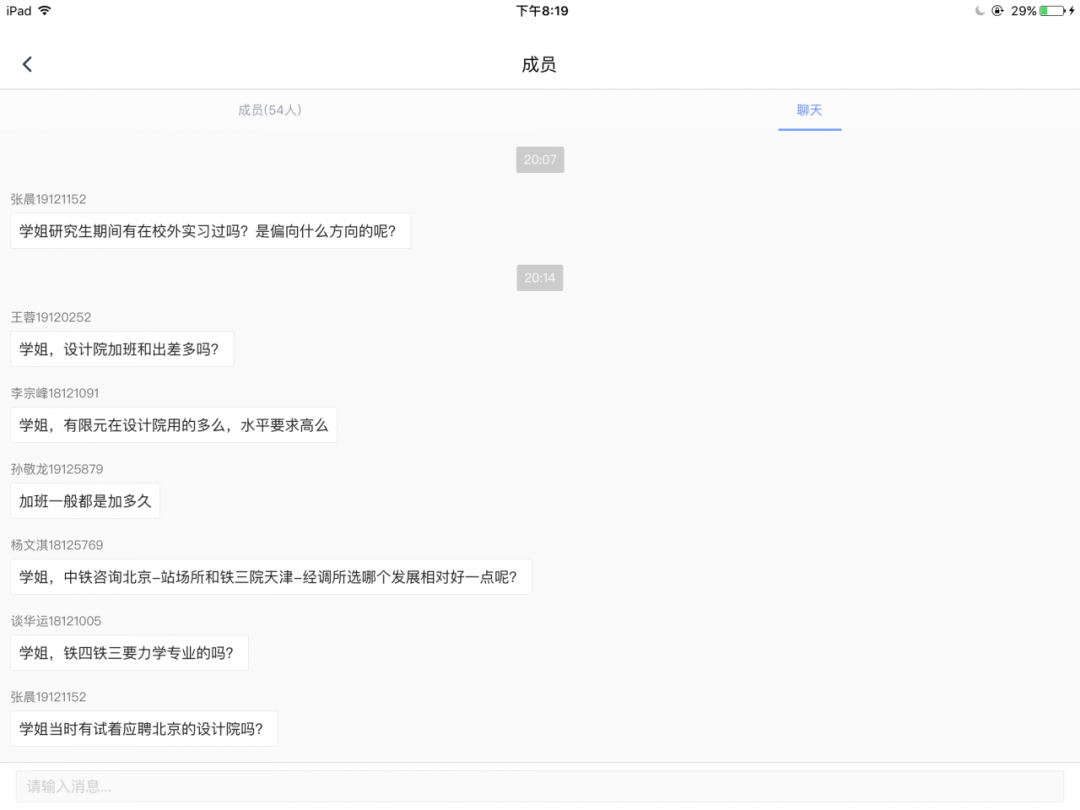Tap the message 加班一般都是加多久
Viewport: 1080px width, 810px height.
coord(85,501)
